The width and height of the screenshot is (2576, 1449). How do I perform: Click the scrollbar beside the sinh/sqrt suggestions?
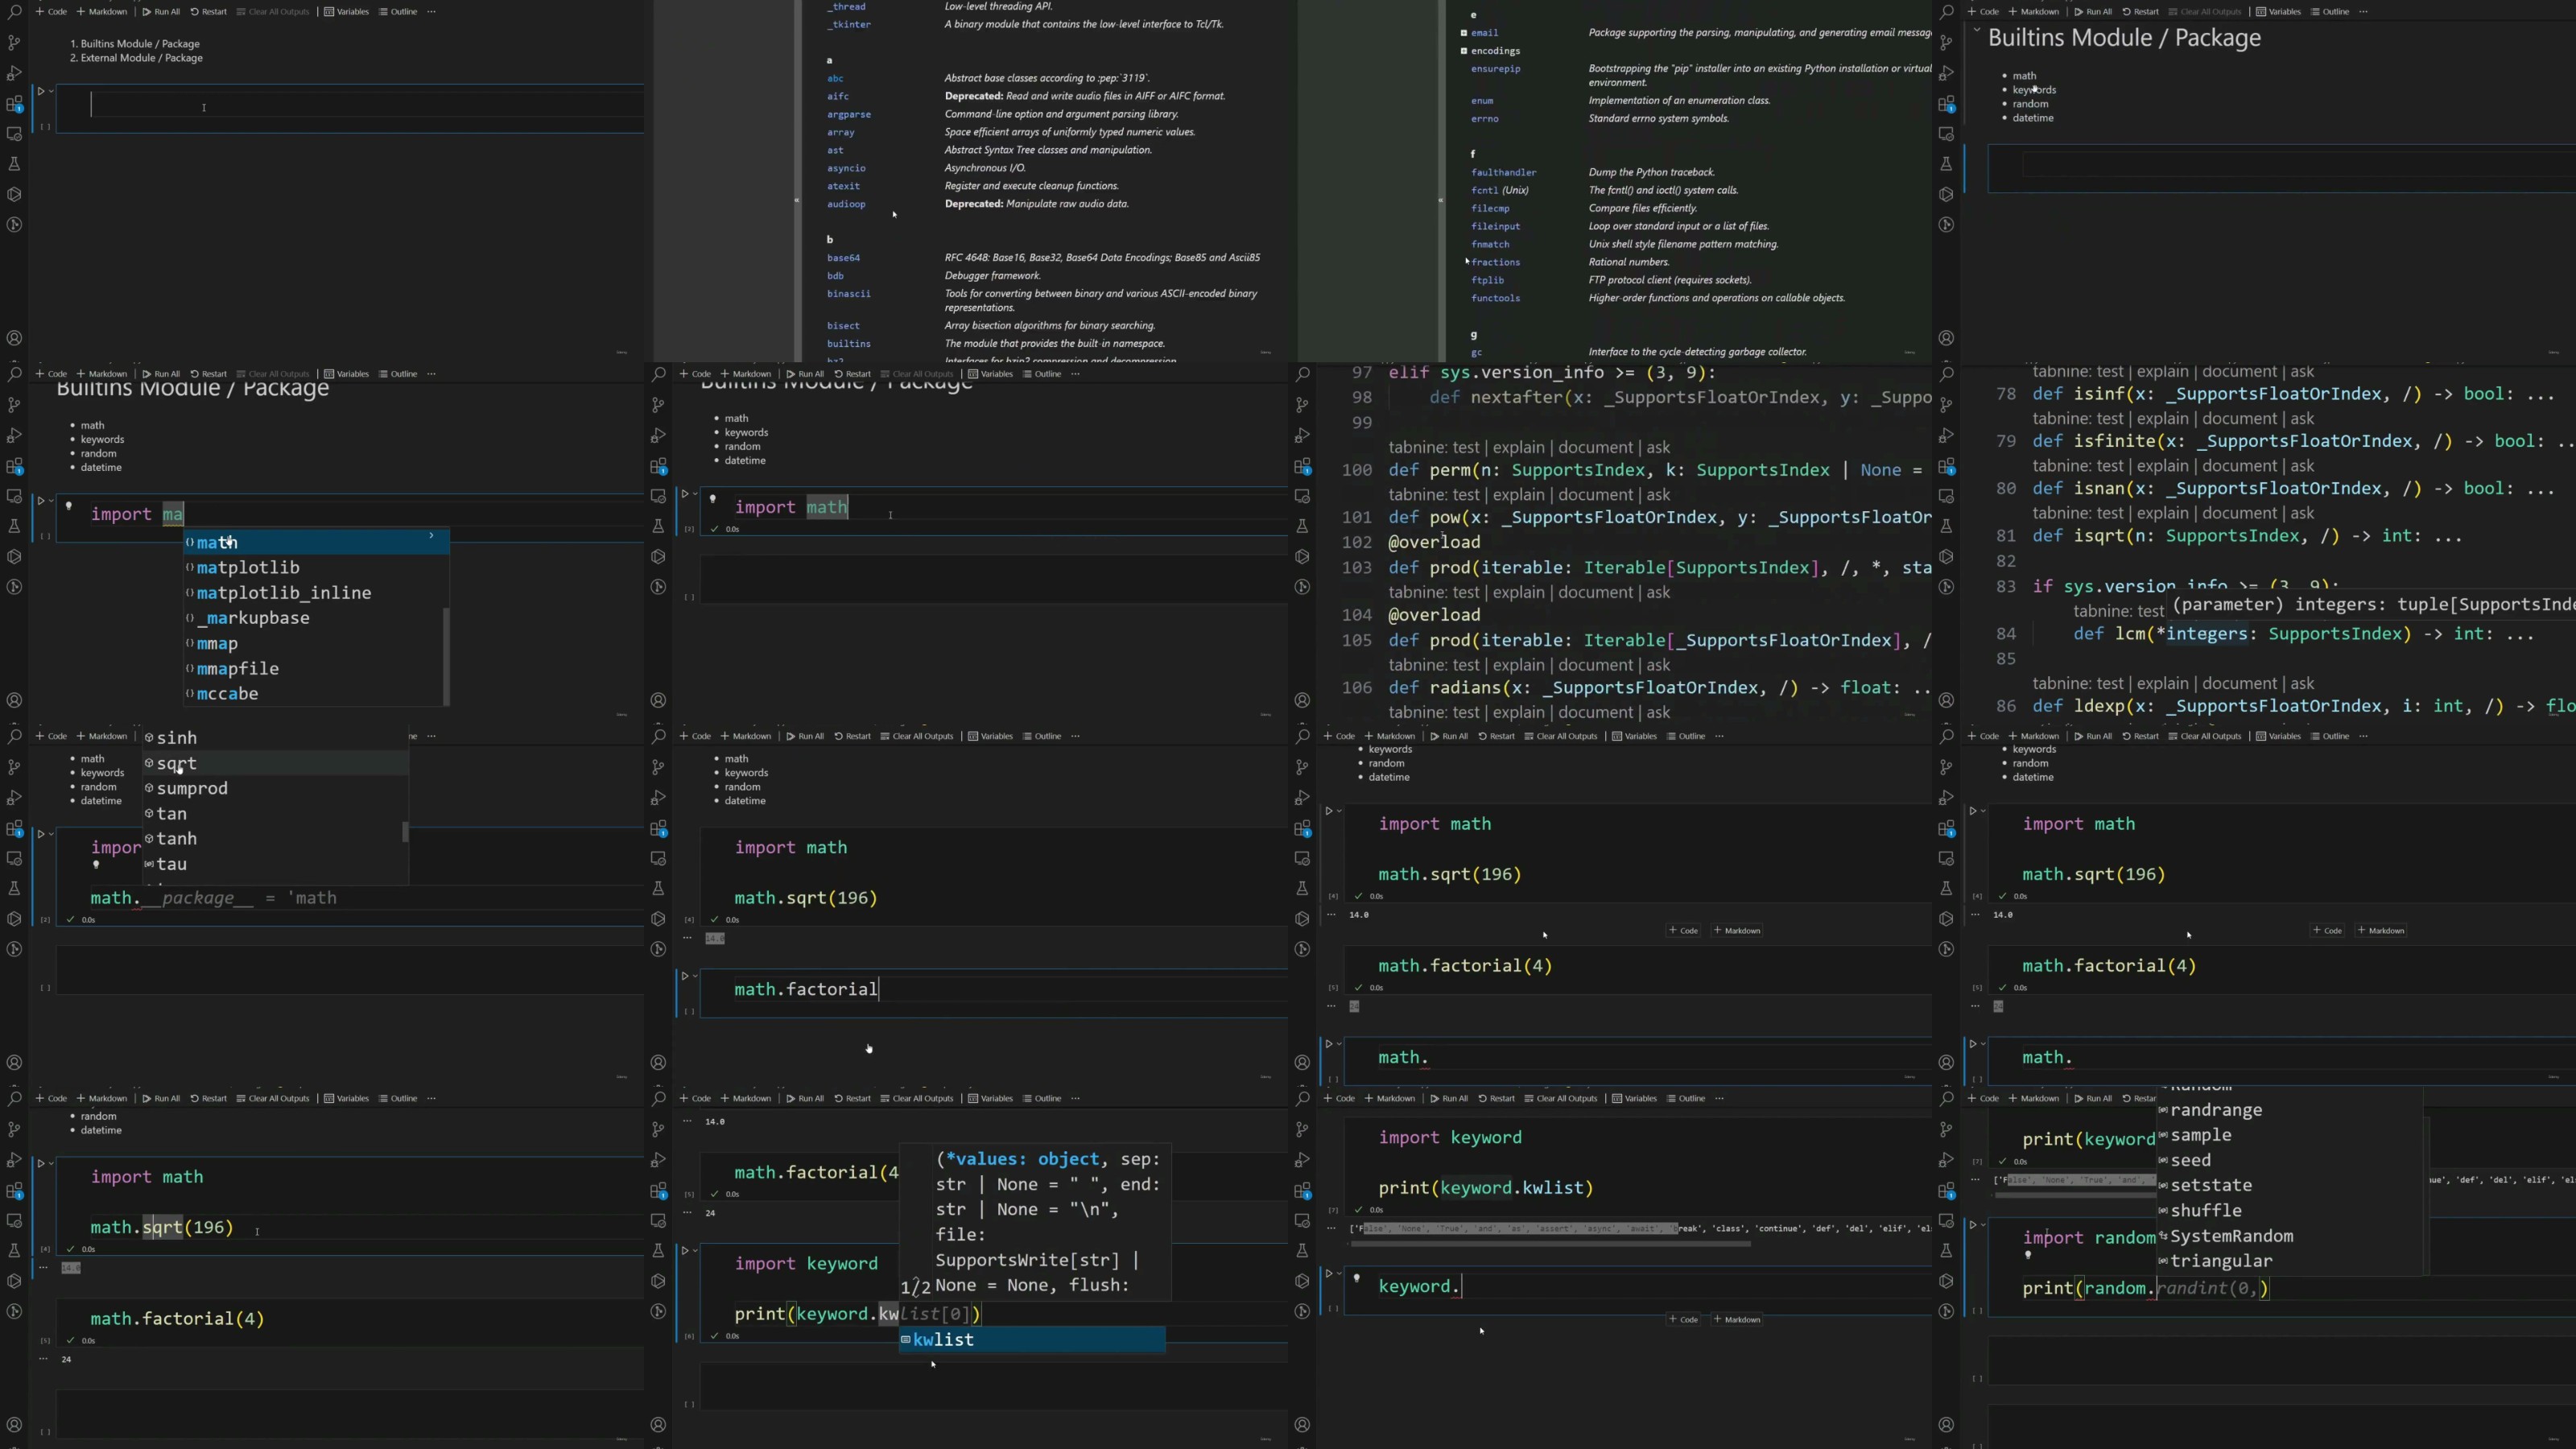coord(405,832)
